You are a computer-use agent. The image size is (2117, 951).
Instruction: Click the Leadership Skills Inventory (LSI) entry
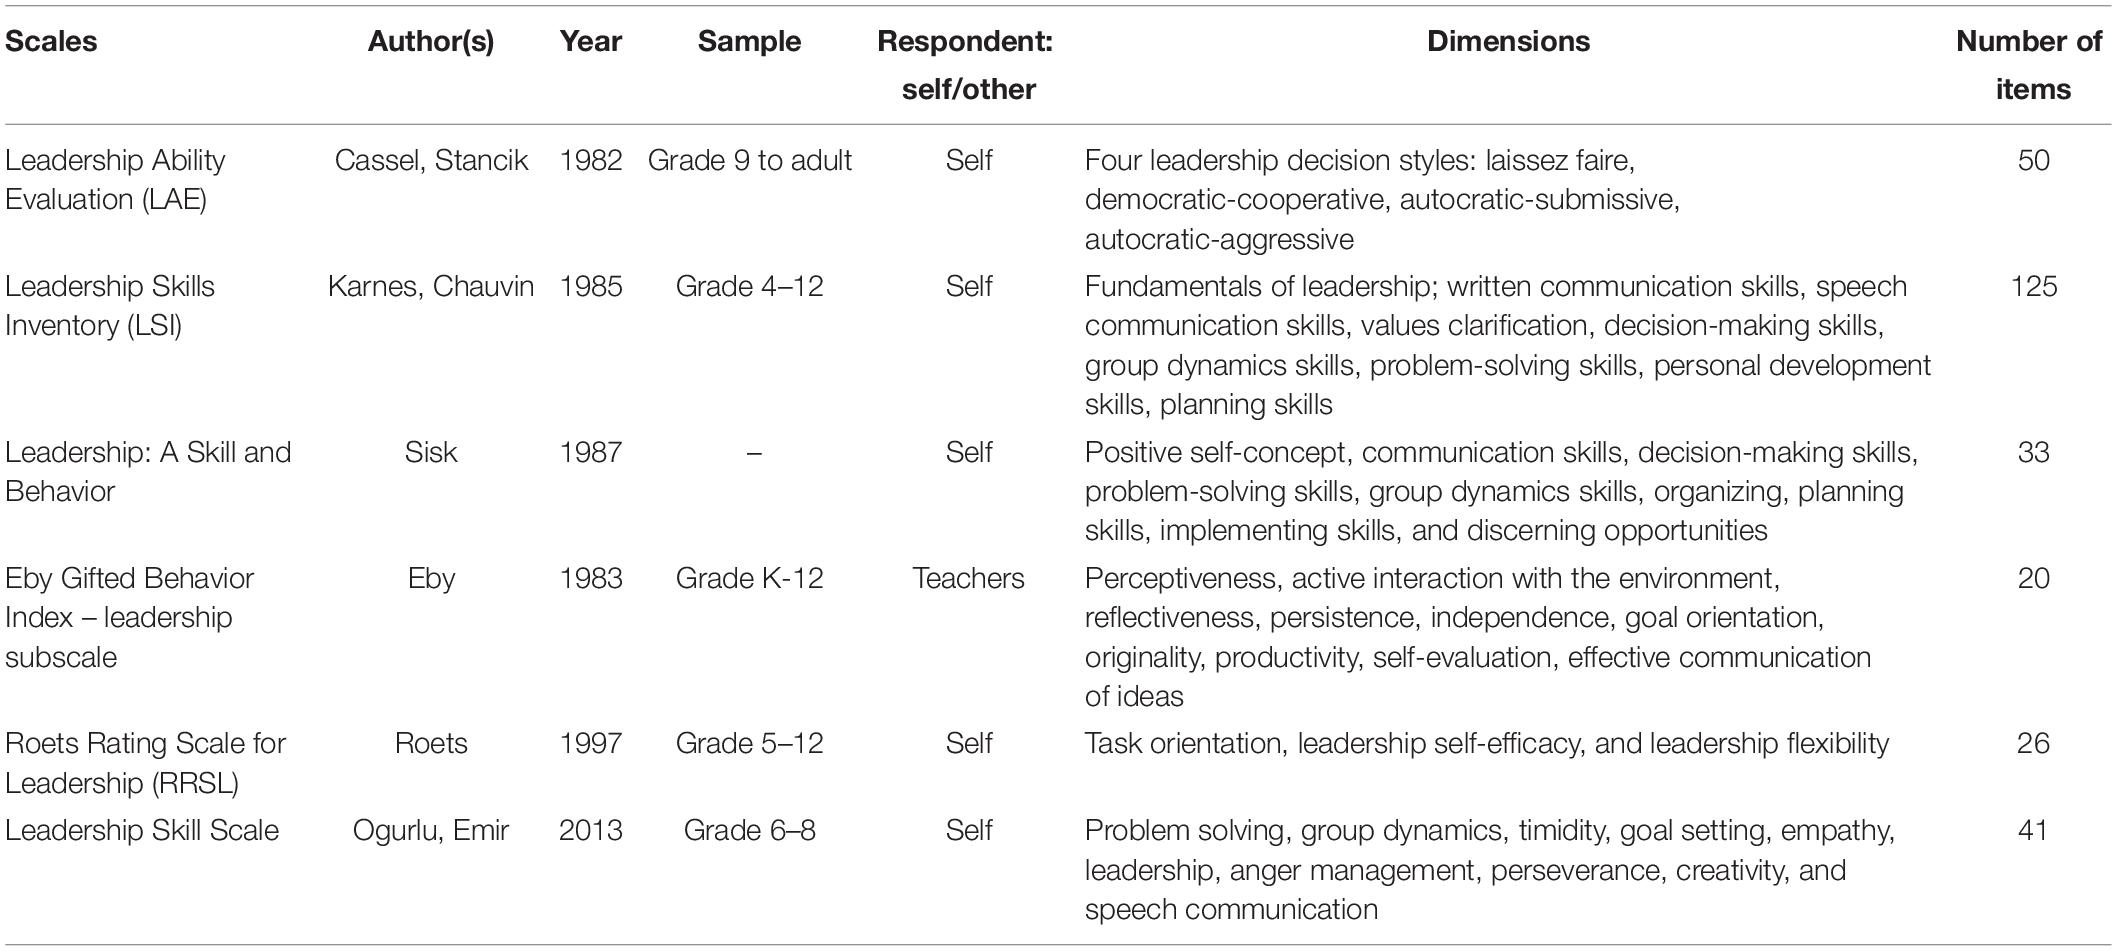[110, 306]
